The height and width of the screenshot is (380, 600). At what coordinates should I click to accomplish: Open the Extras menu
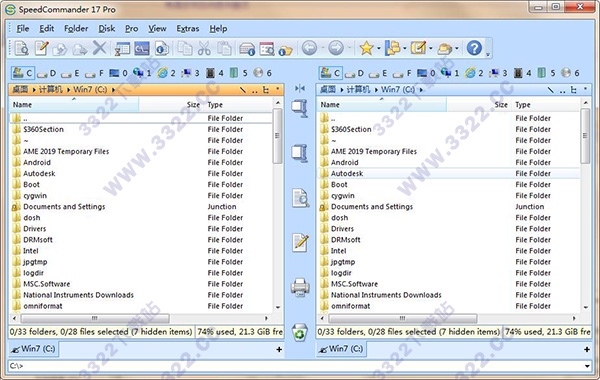click(188, 29)
